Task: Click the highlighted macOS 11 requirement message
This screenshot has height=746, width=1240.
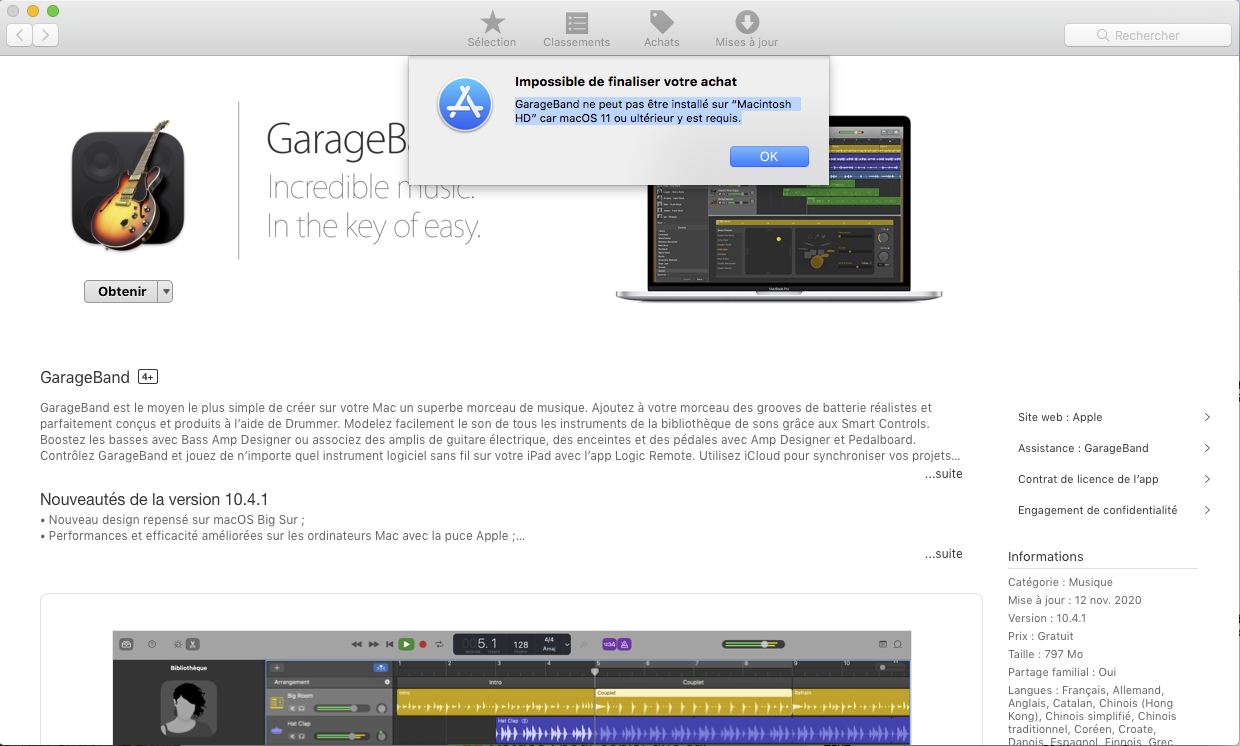Action: (x=657, y=111)
